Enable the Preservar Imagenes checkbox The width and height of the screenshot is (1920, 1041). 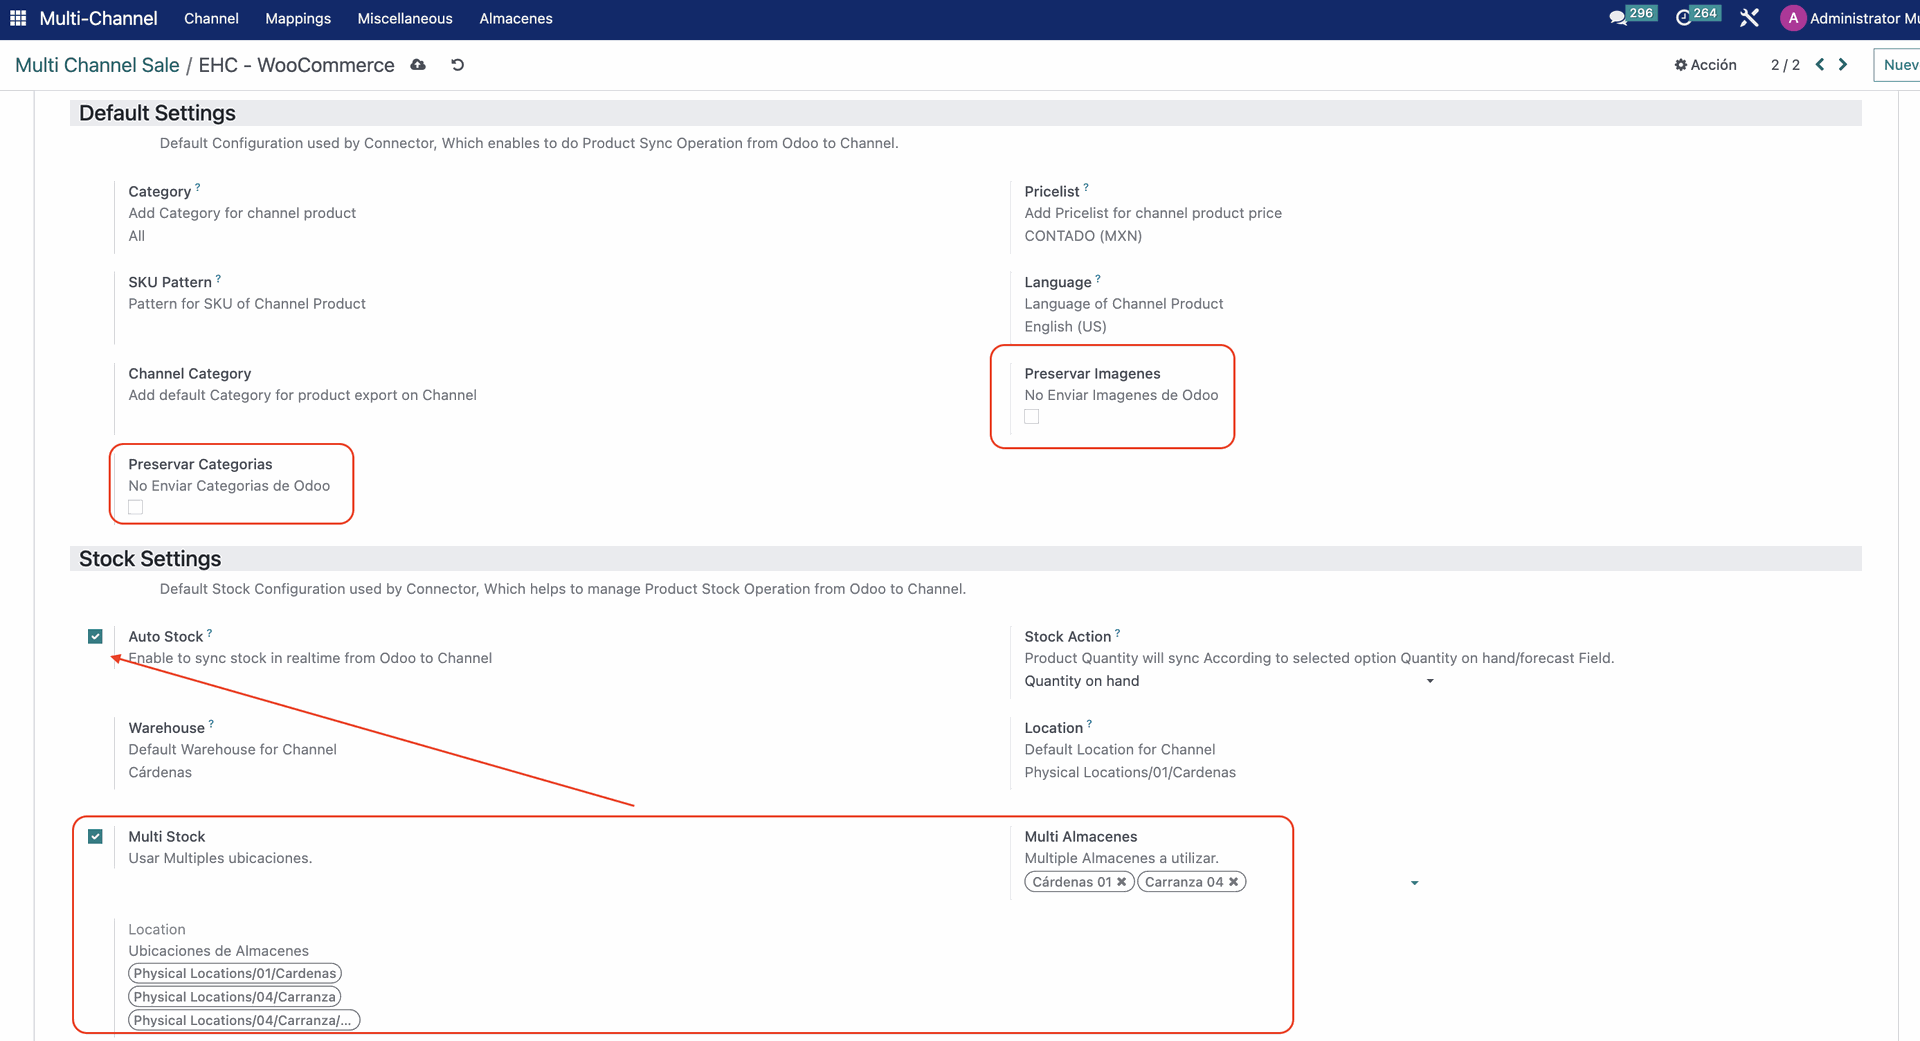[1032, 417]
